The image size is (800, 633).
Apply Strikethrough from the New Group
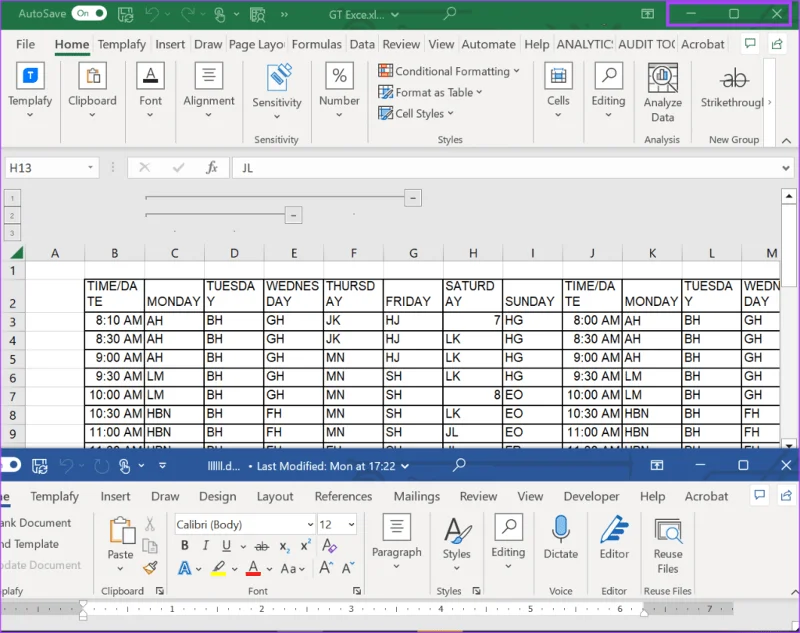click(x=732, y=88)
